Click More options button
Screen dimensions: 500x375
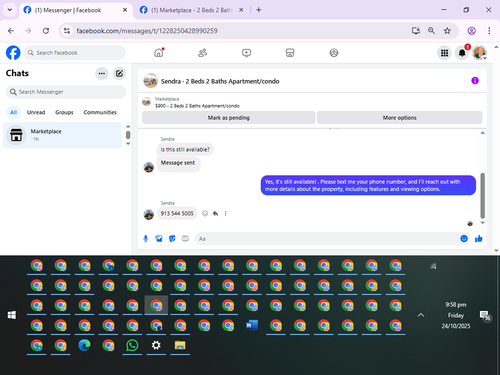399,118
